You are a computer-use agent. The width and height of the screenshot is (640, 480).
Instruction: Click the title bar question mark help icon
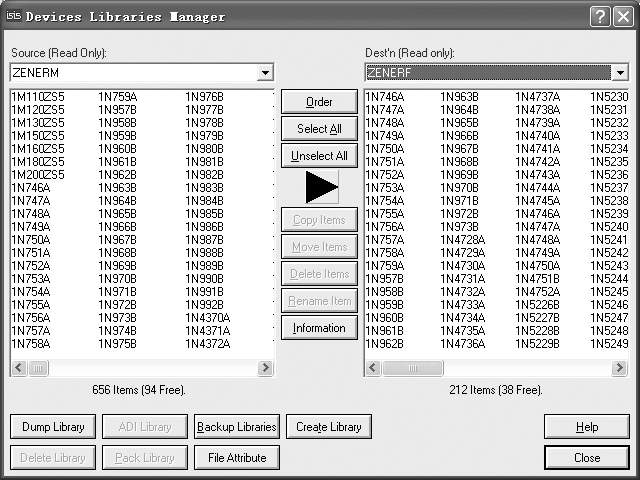[599, 16]
